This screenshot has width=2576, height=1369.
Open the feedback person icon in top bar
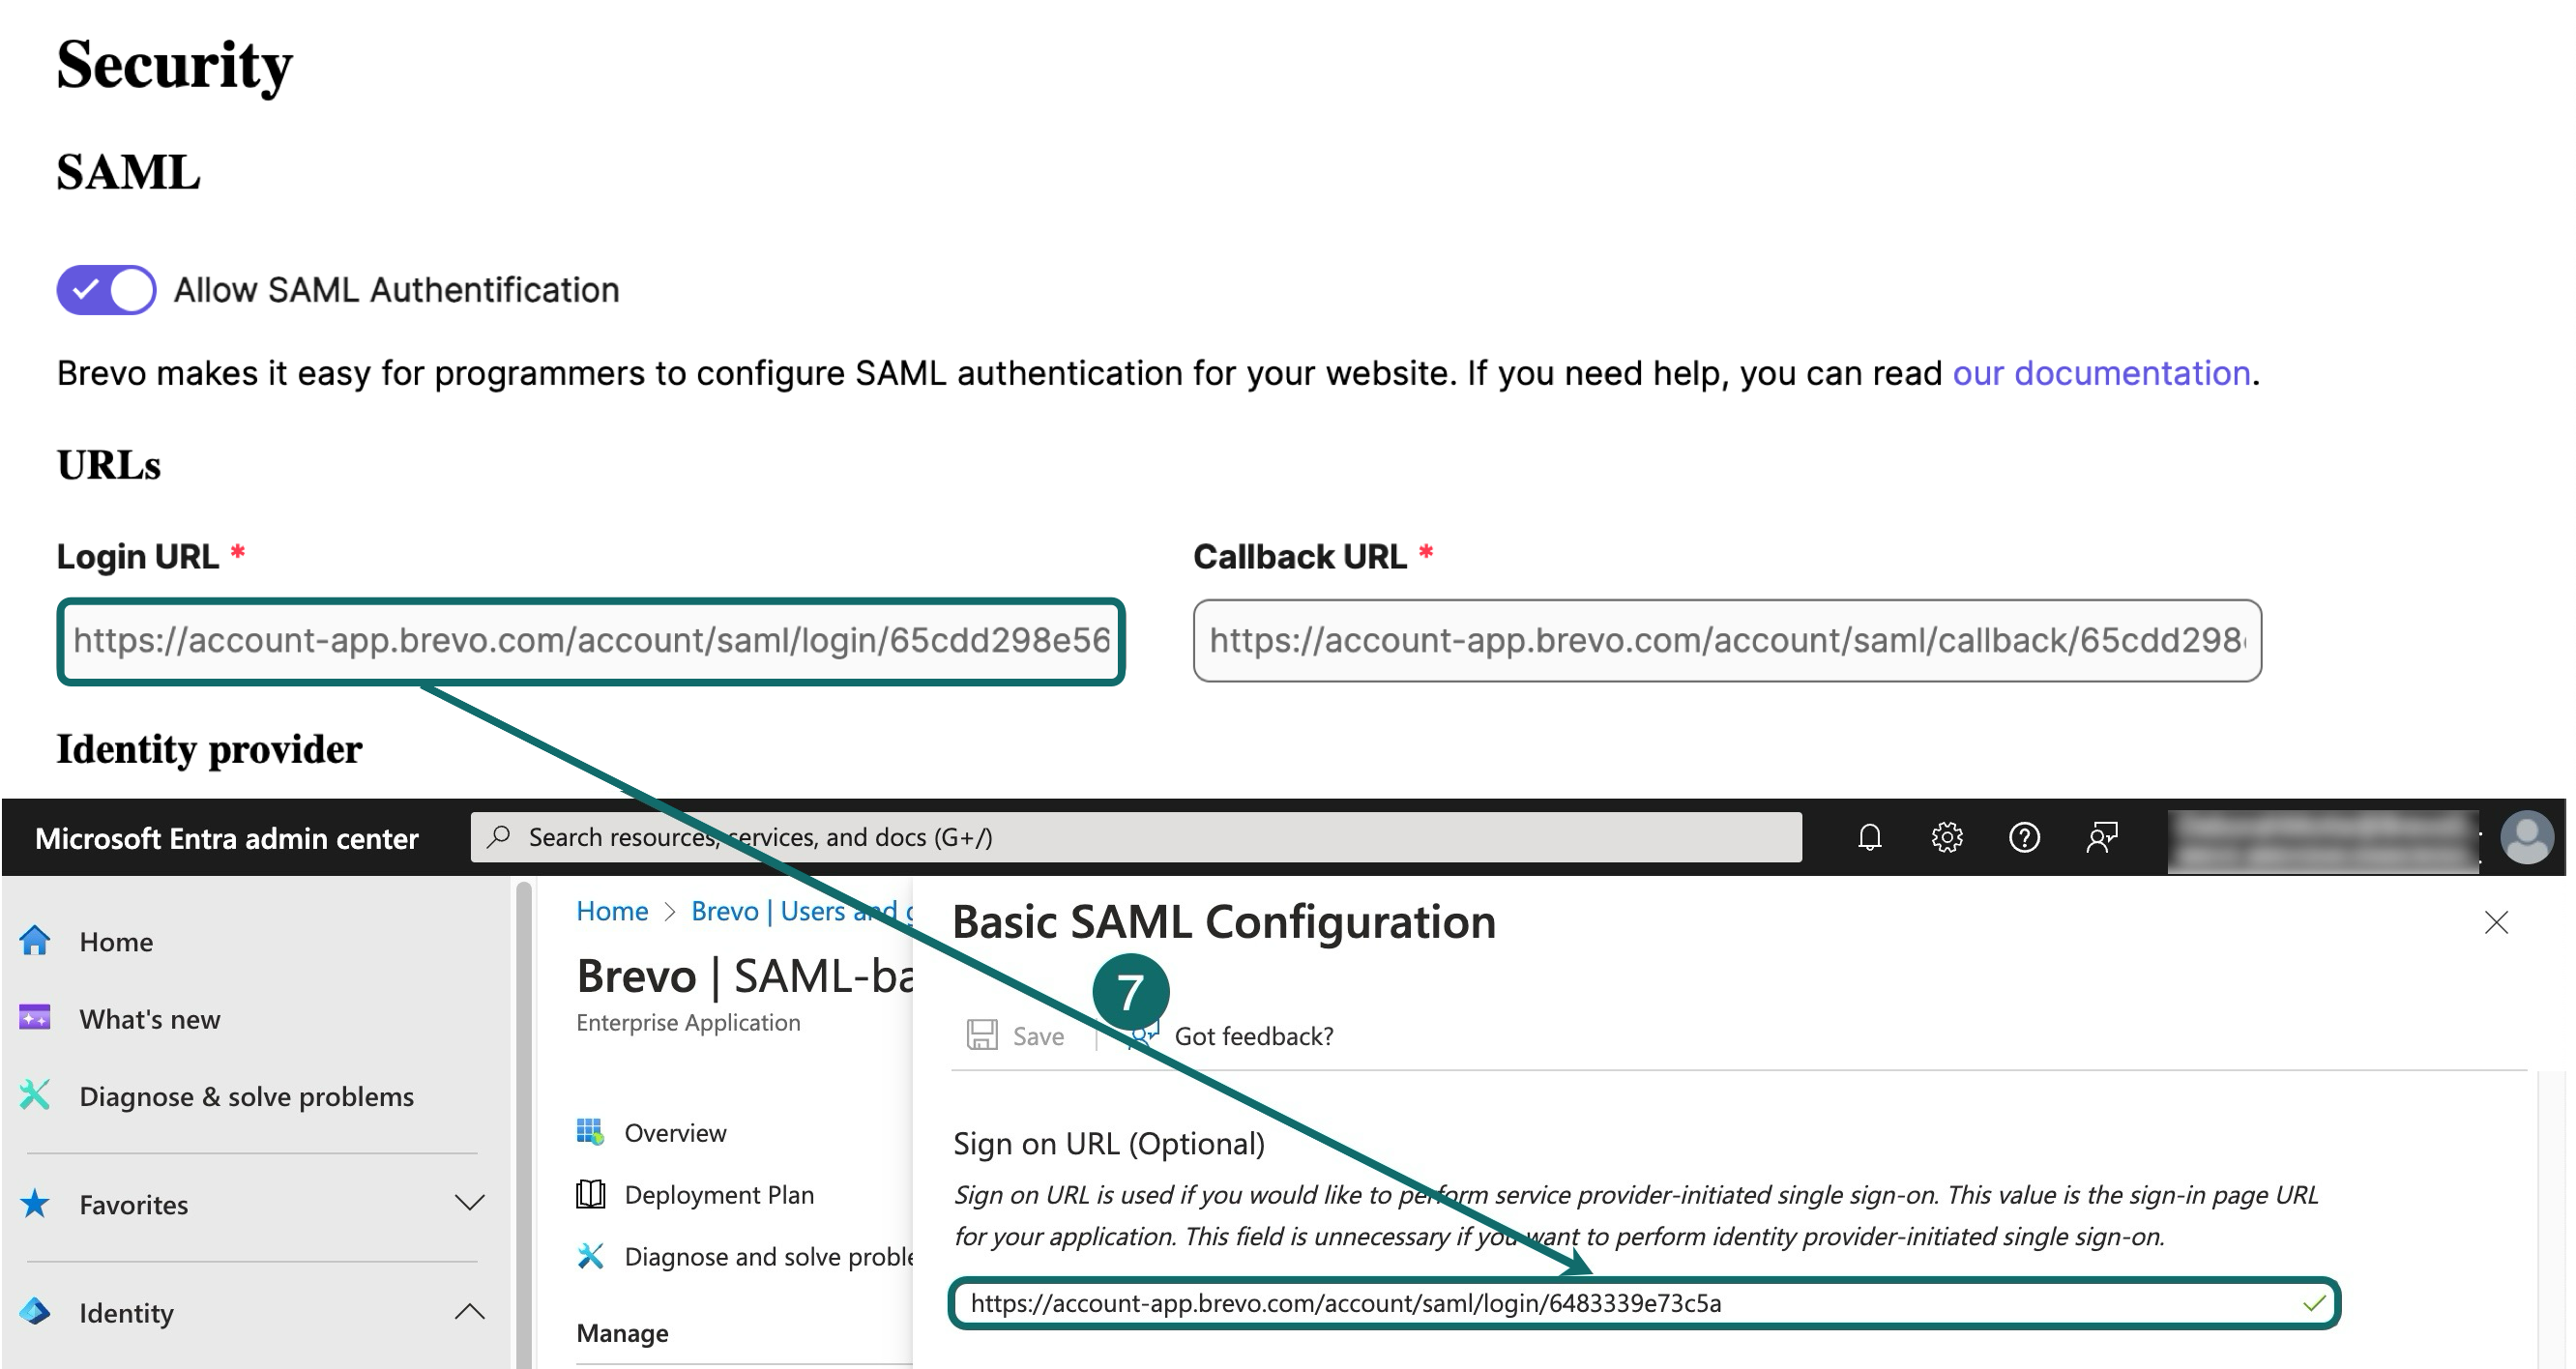click(x=2101, y=837)
